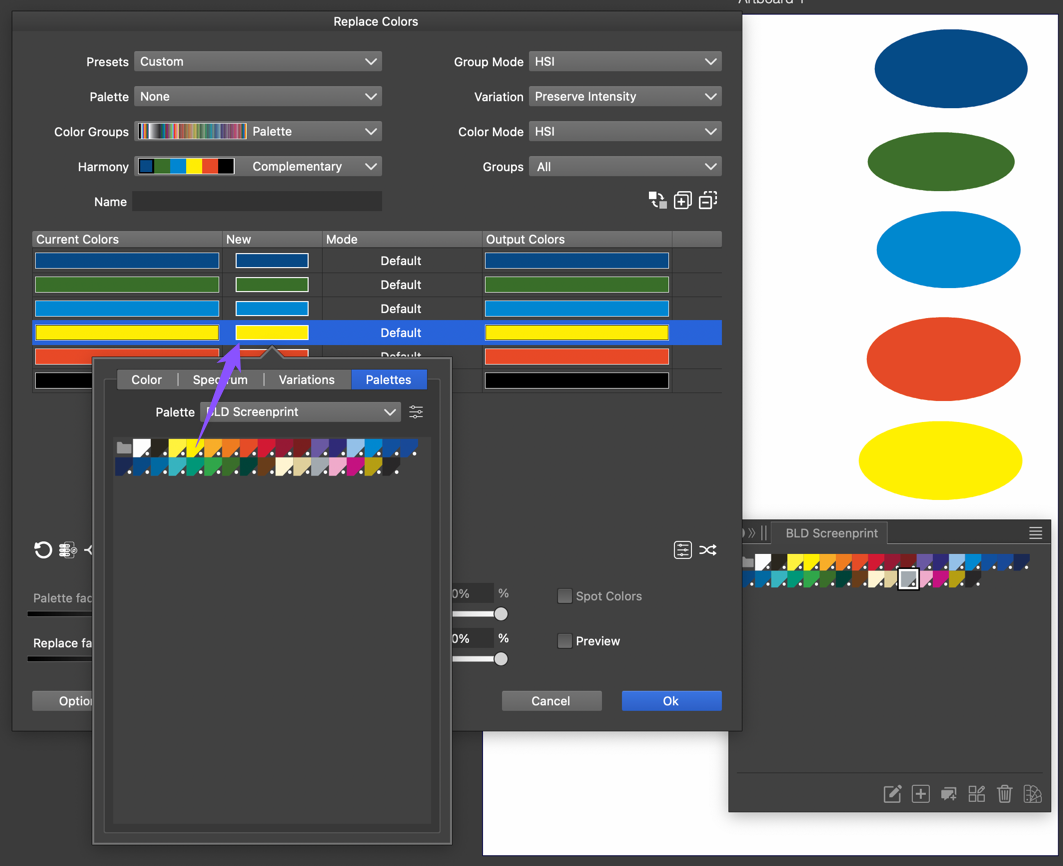The height and width of the screenshot is (866, 1063).
Task: Click the reset circular arrow icon
Action: point(42,550)
